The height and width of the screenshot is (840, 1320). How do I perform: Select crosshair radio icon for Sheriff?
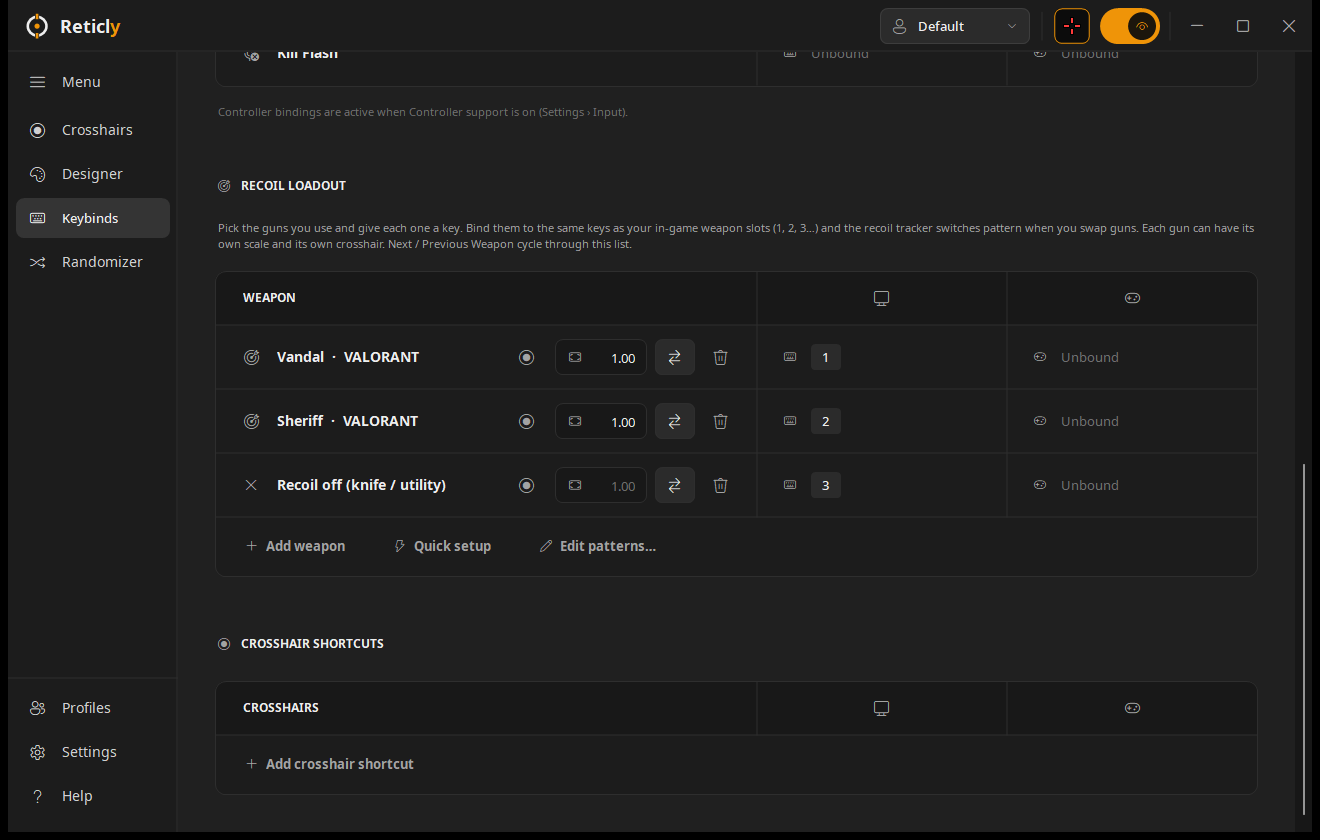pyautogui.click(x=526, y=421)
